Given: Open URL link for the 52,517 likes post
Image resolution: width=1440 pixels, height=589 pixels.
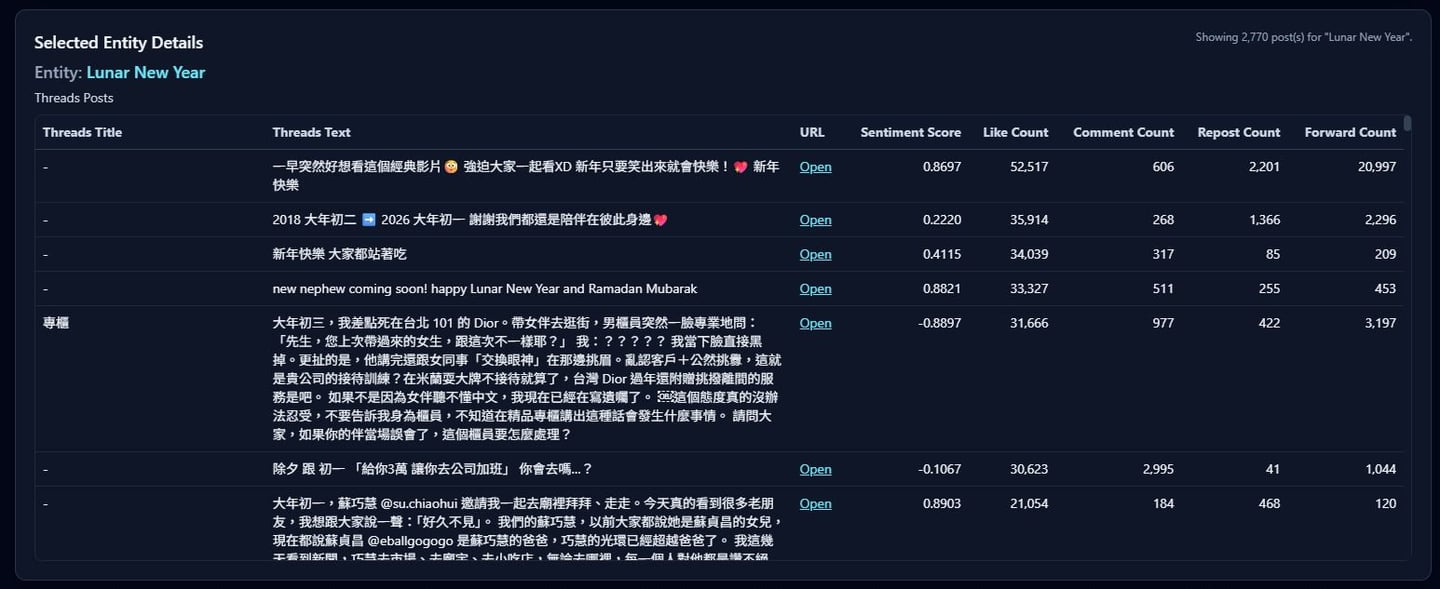Looking at the screenshot, I should tap(815, 167).
